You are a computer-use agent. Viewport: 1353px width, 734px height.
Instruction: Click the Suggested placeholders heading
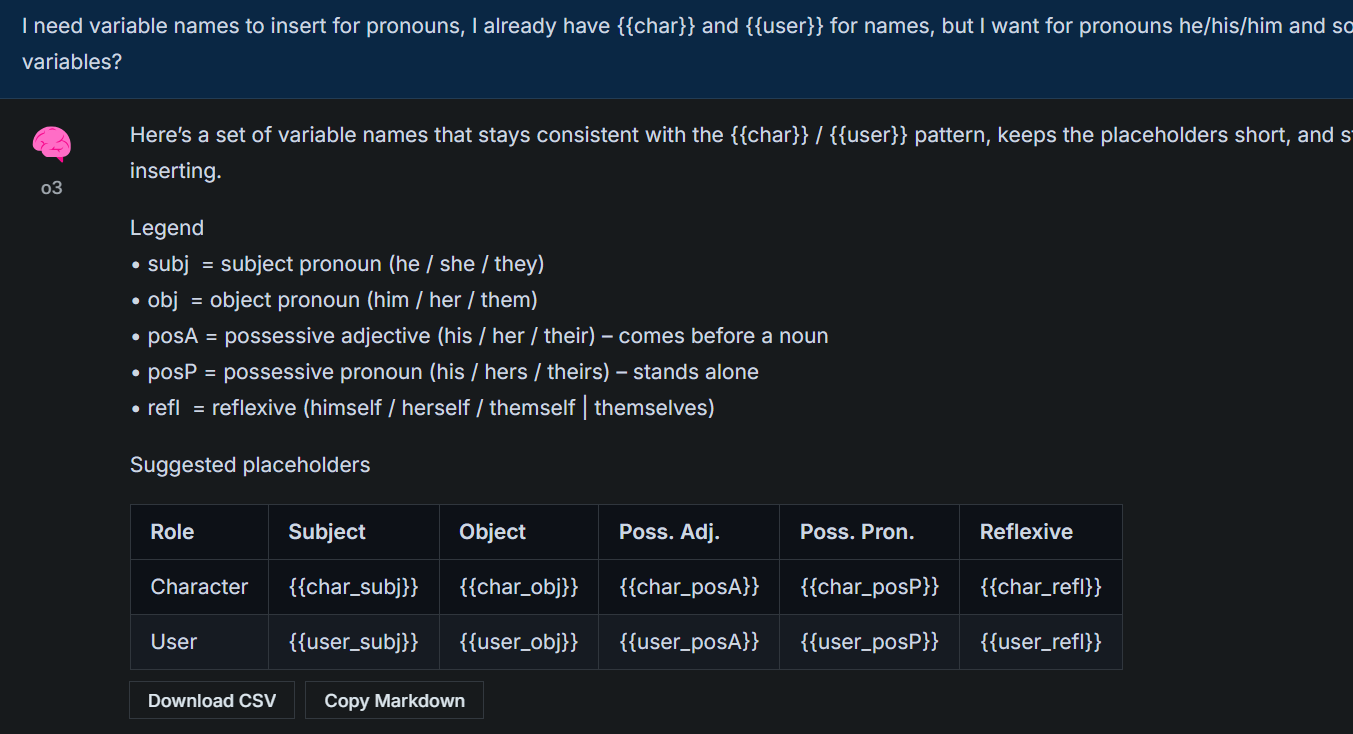tap(250, 465)
